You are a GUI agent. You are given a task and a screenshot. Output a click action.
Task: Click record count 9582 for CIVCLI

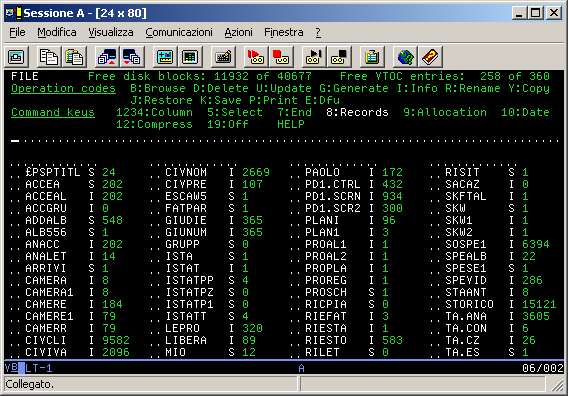[116, 340]
